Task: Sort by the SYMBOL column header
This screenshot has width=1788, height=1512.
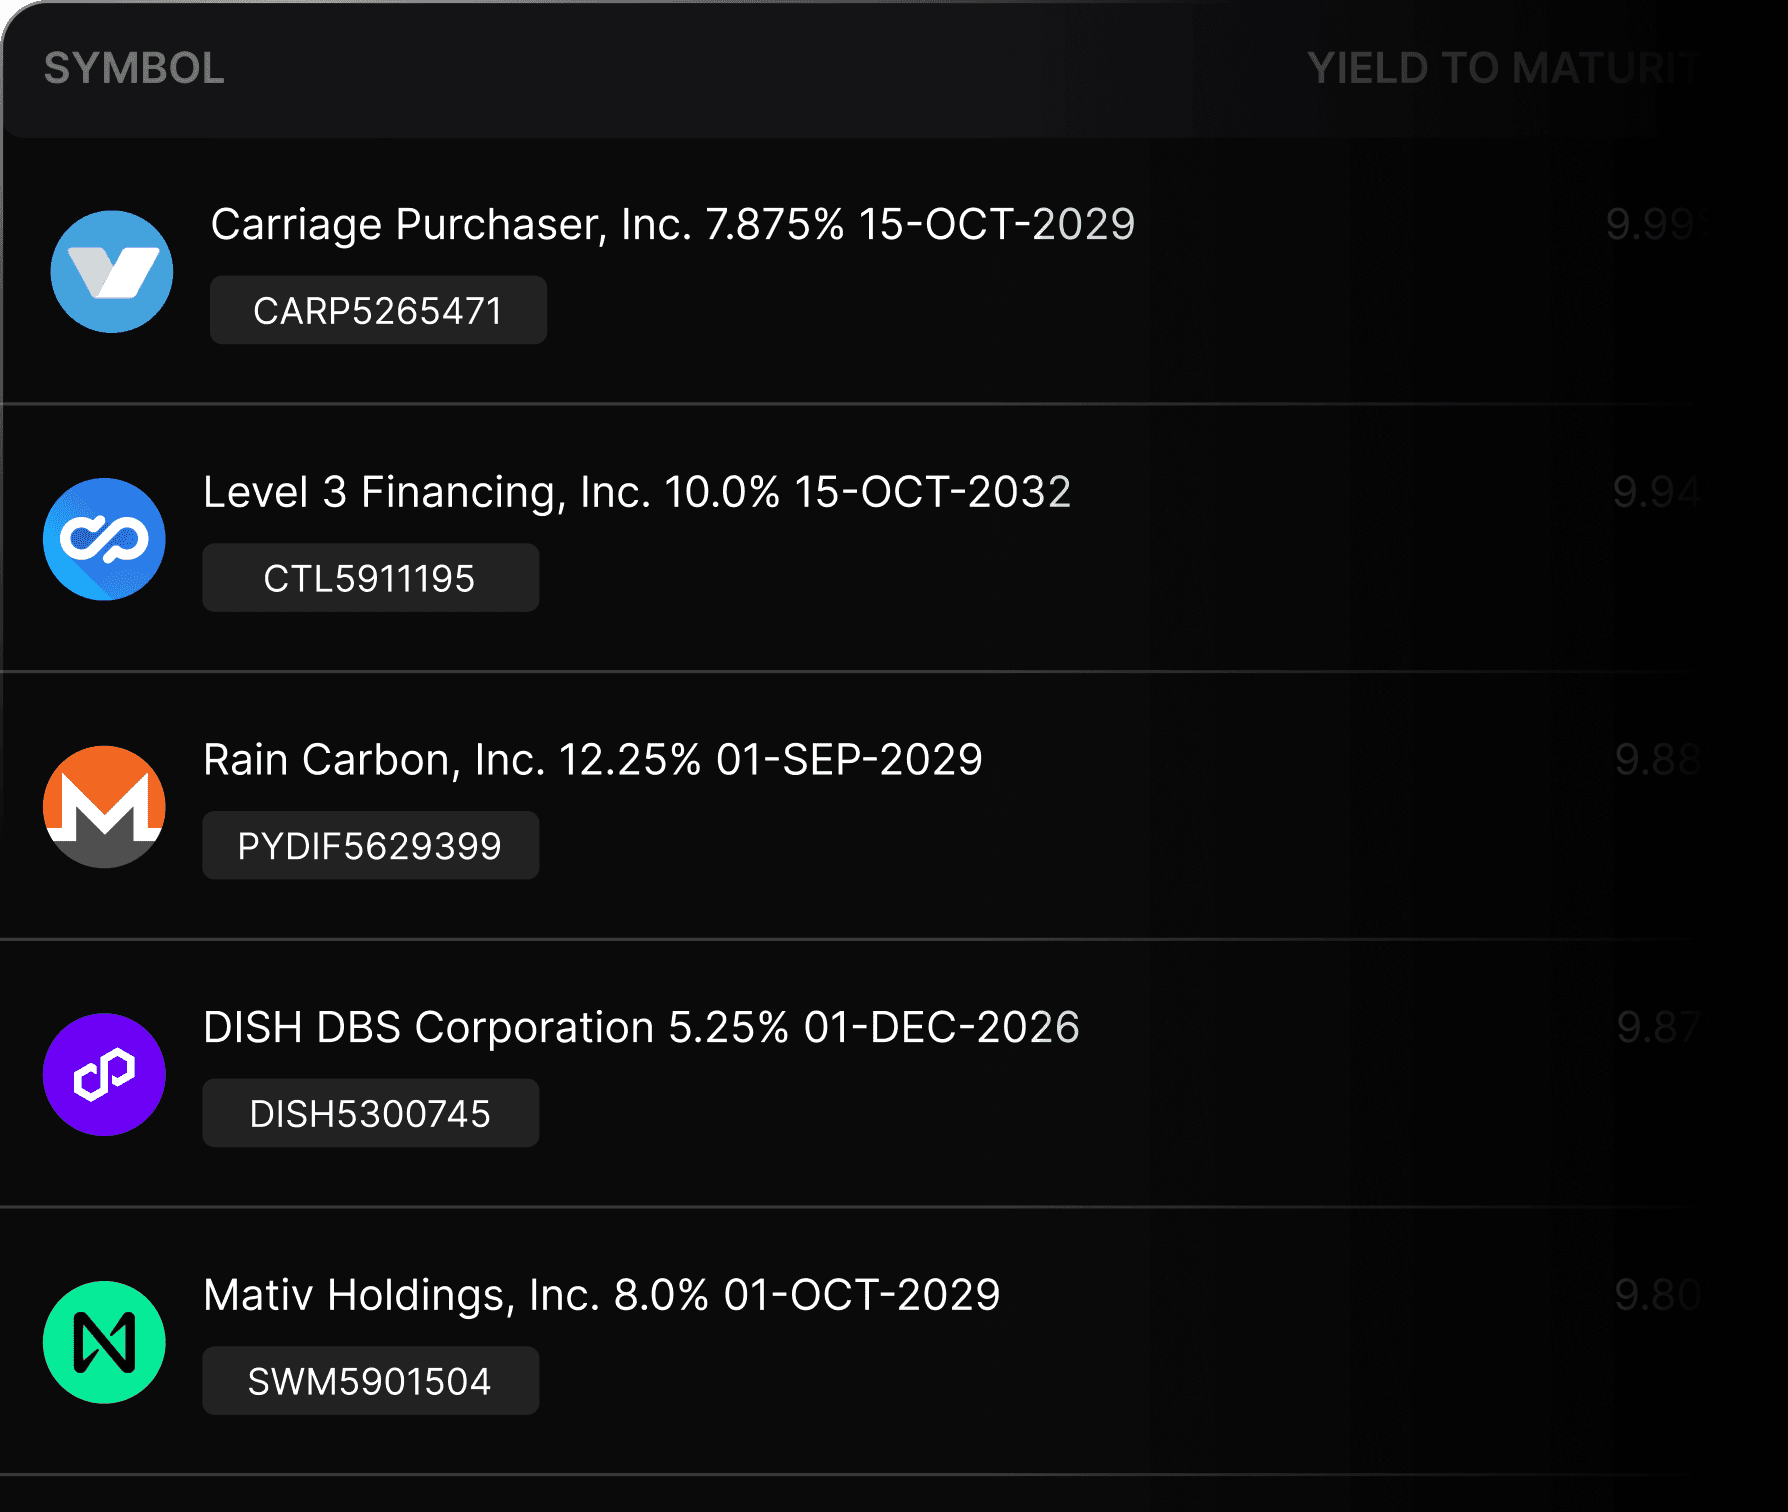Action: coord(134,69)
